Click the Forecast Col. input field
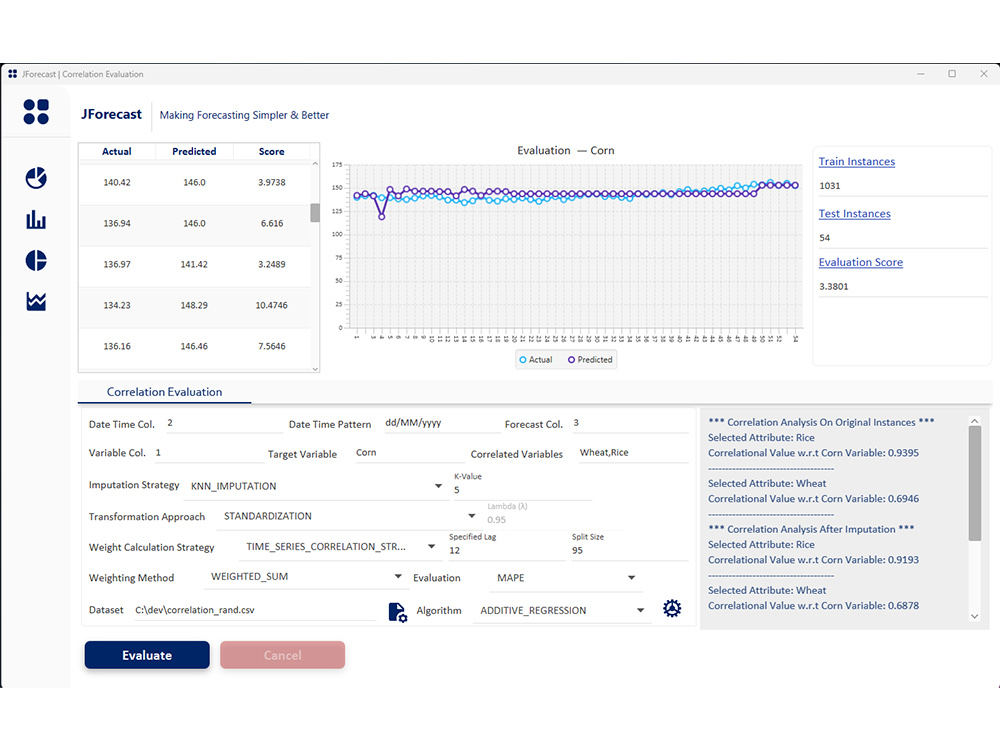This screenshot has width=1000, height=750. [x=630, y=423]
